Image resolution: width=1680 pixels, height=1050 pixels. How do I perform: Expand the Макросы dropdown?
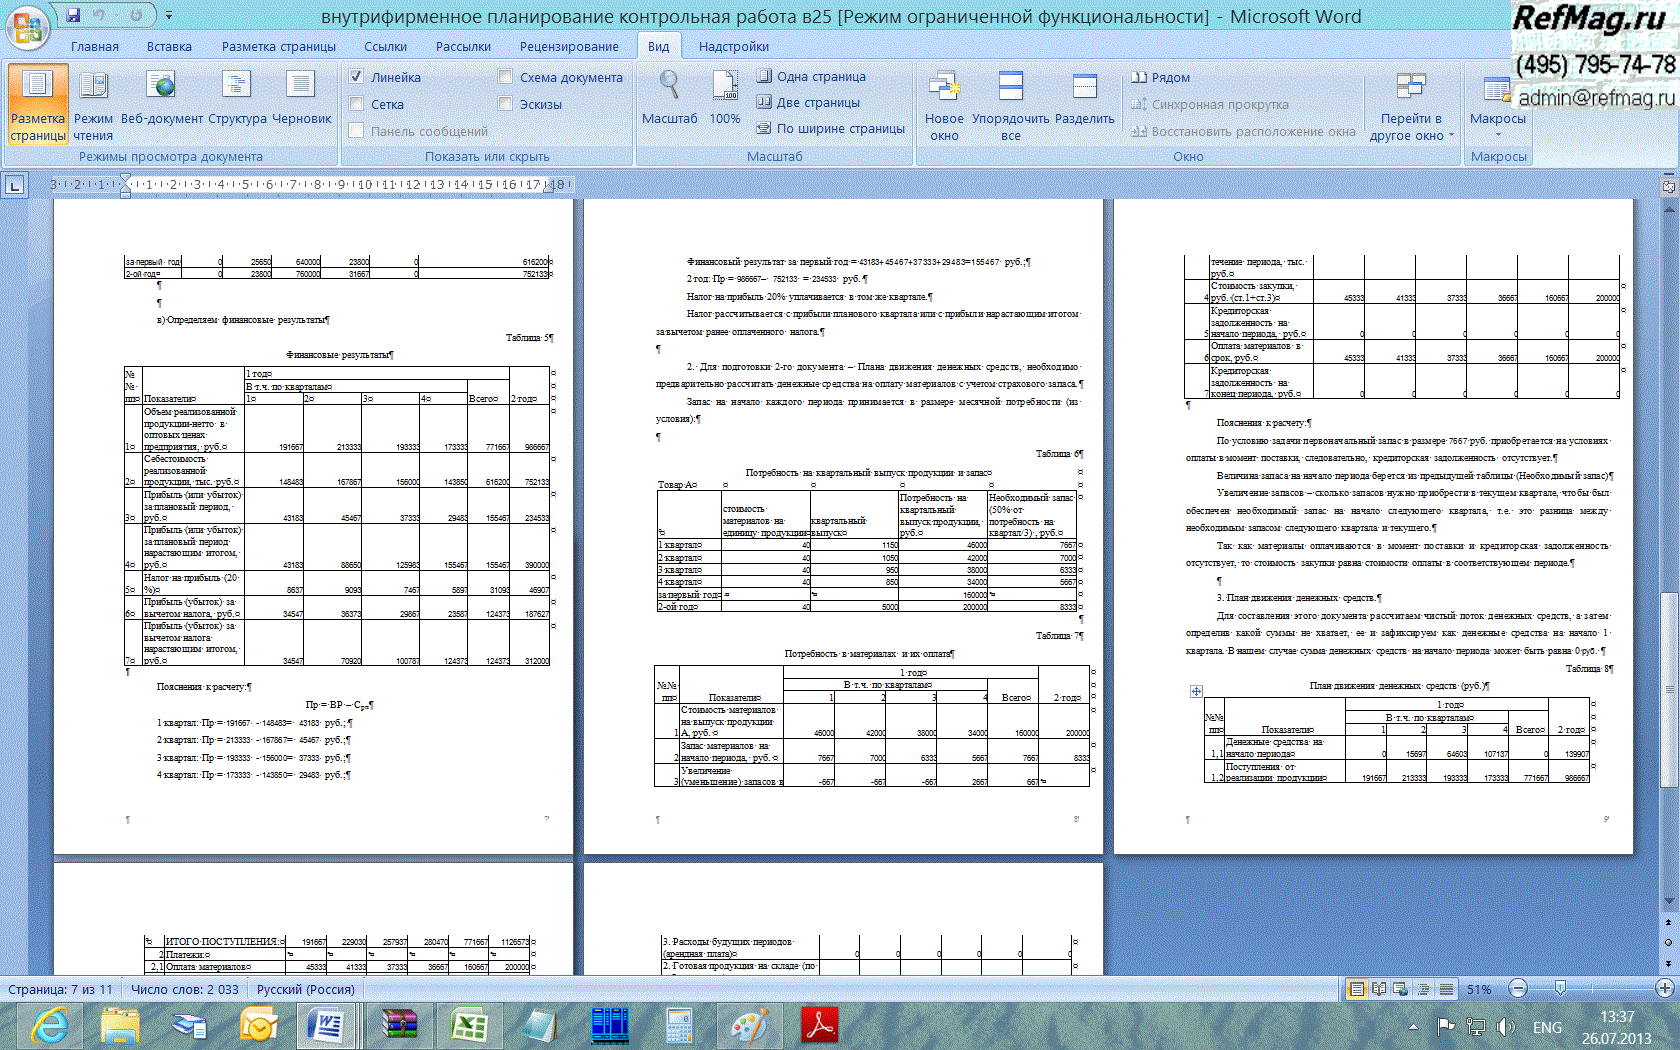[x=1497, y=133]
